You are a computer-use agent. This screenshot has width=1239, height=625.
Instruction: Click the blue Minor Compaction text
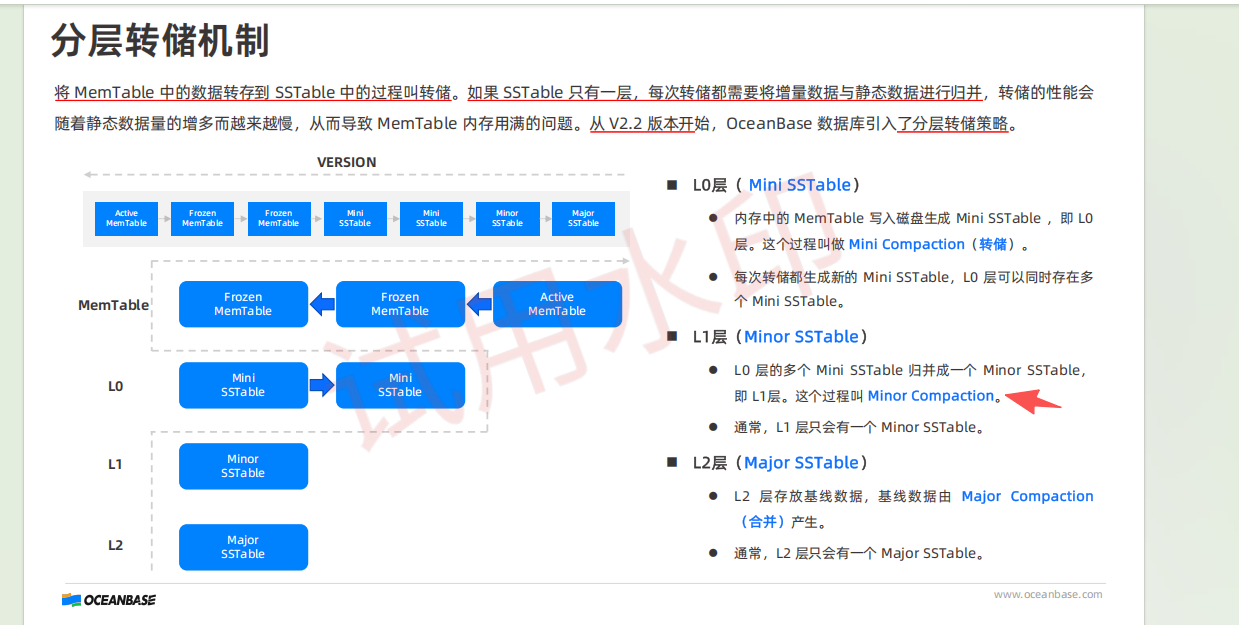coord(931,396)
